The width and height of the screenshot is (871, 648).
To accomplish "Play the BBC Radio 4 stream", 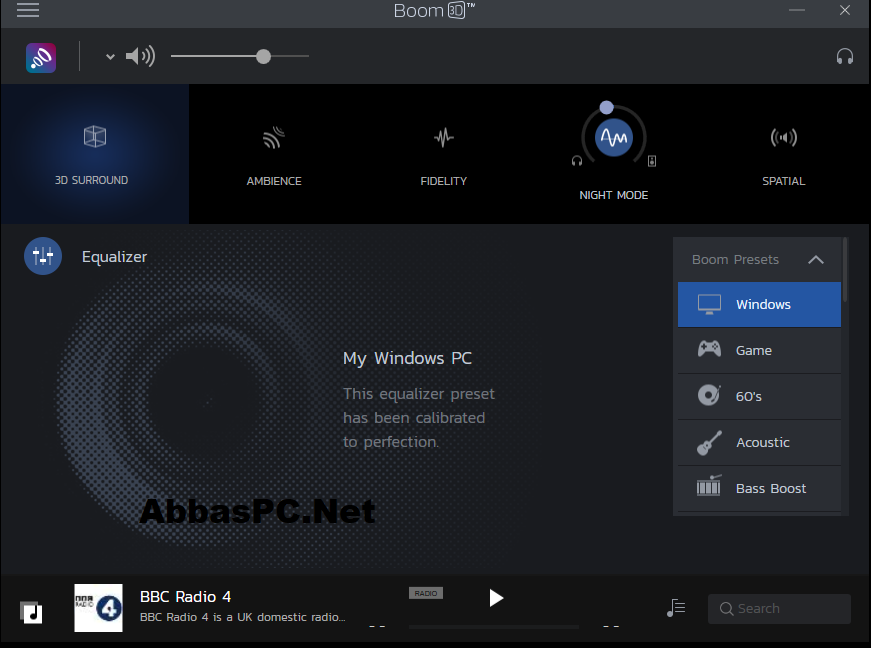I will pyautogui.click(x=496, y=598).
